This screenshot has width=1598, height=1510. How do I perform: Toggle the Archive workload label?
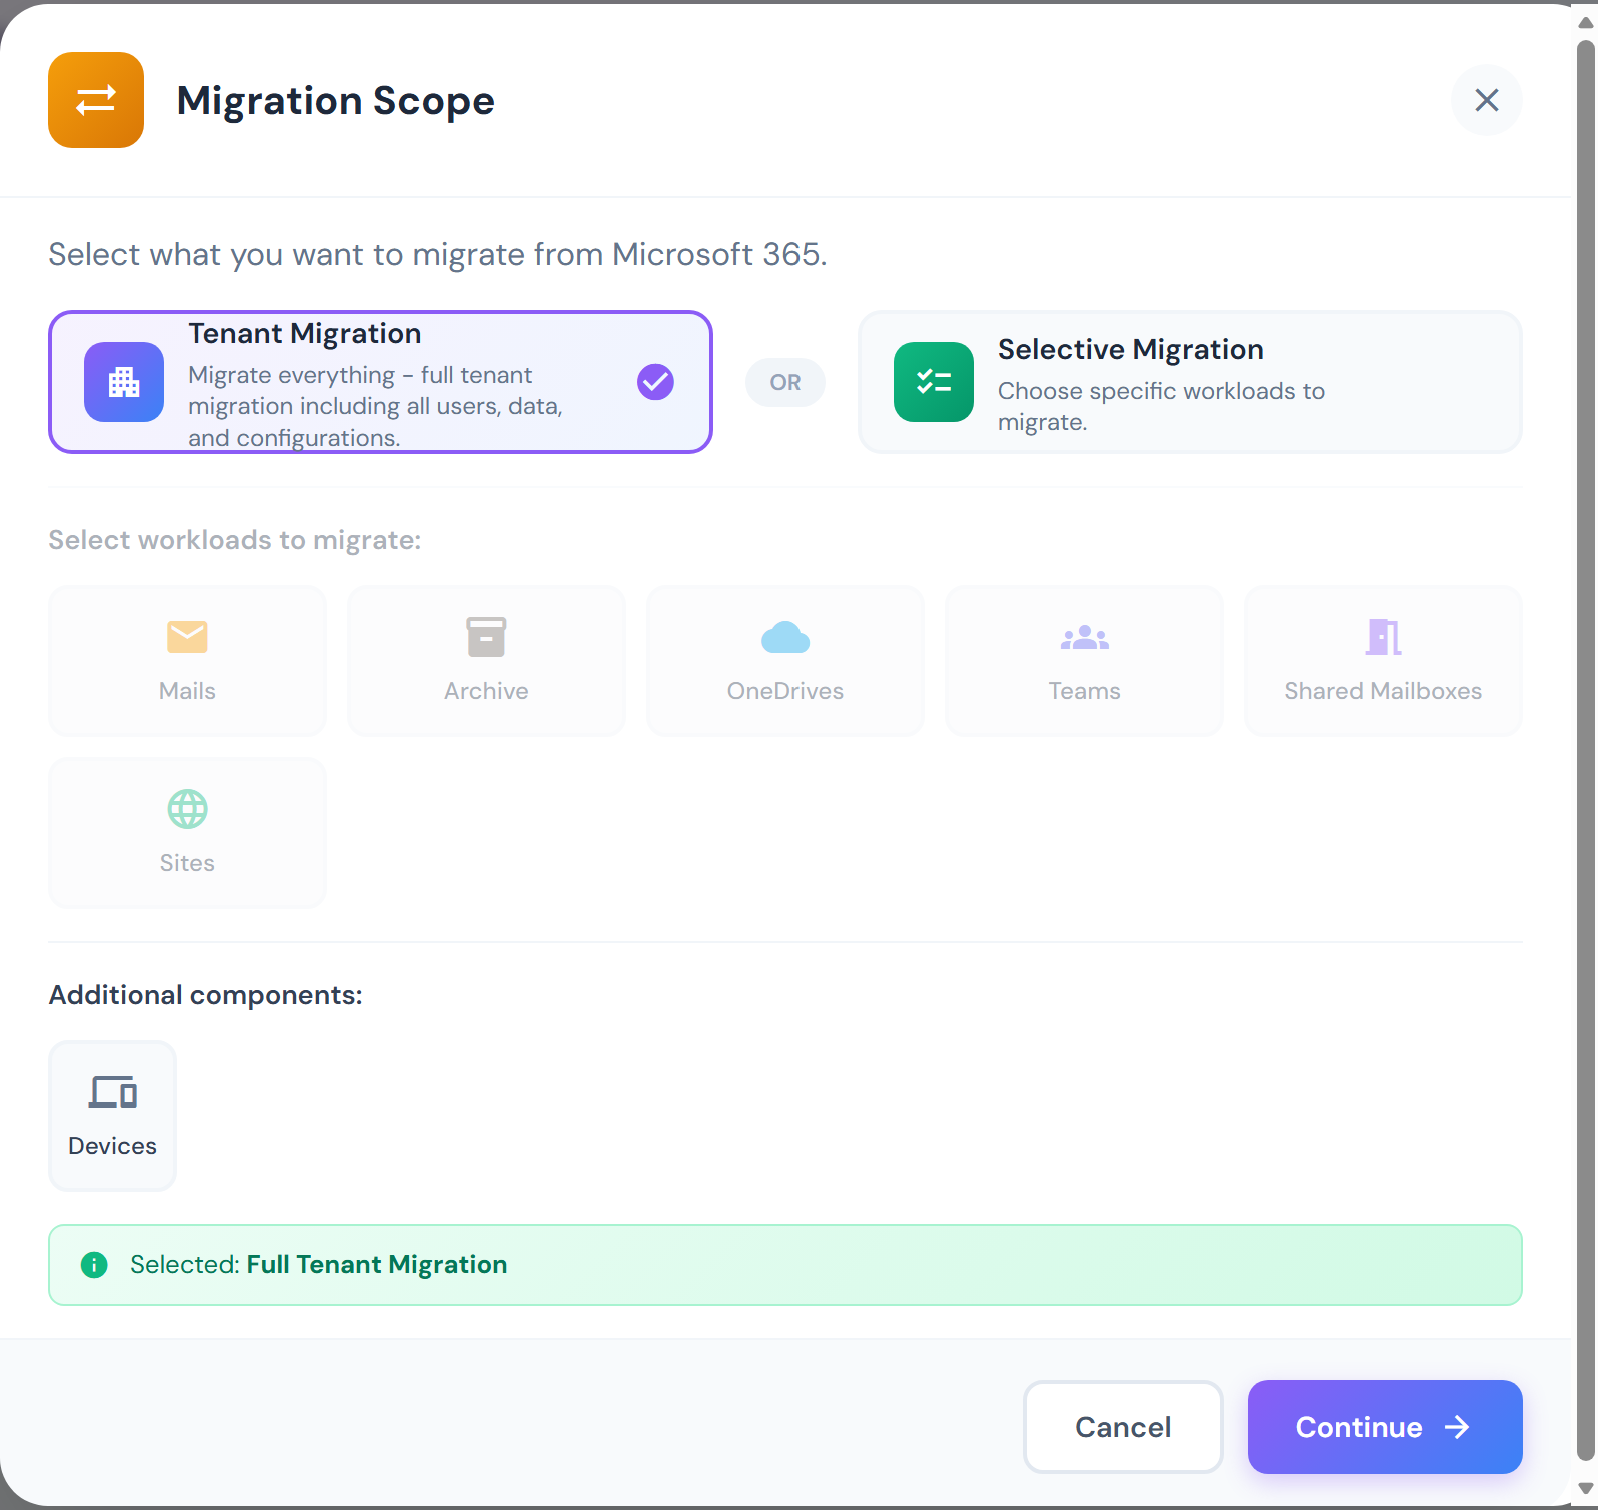pyautogui.click(x=486, y=691)
